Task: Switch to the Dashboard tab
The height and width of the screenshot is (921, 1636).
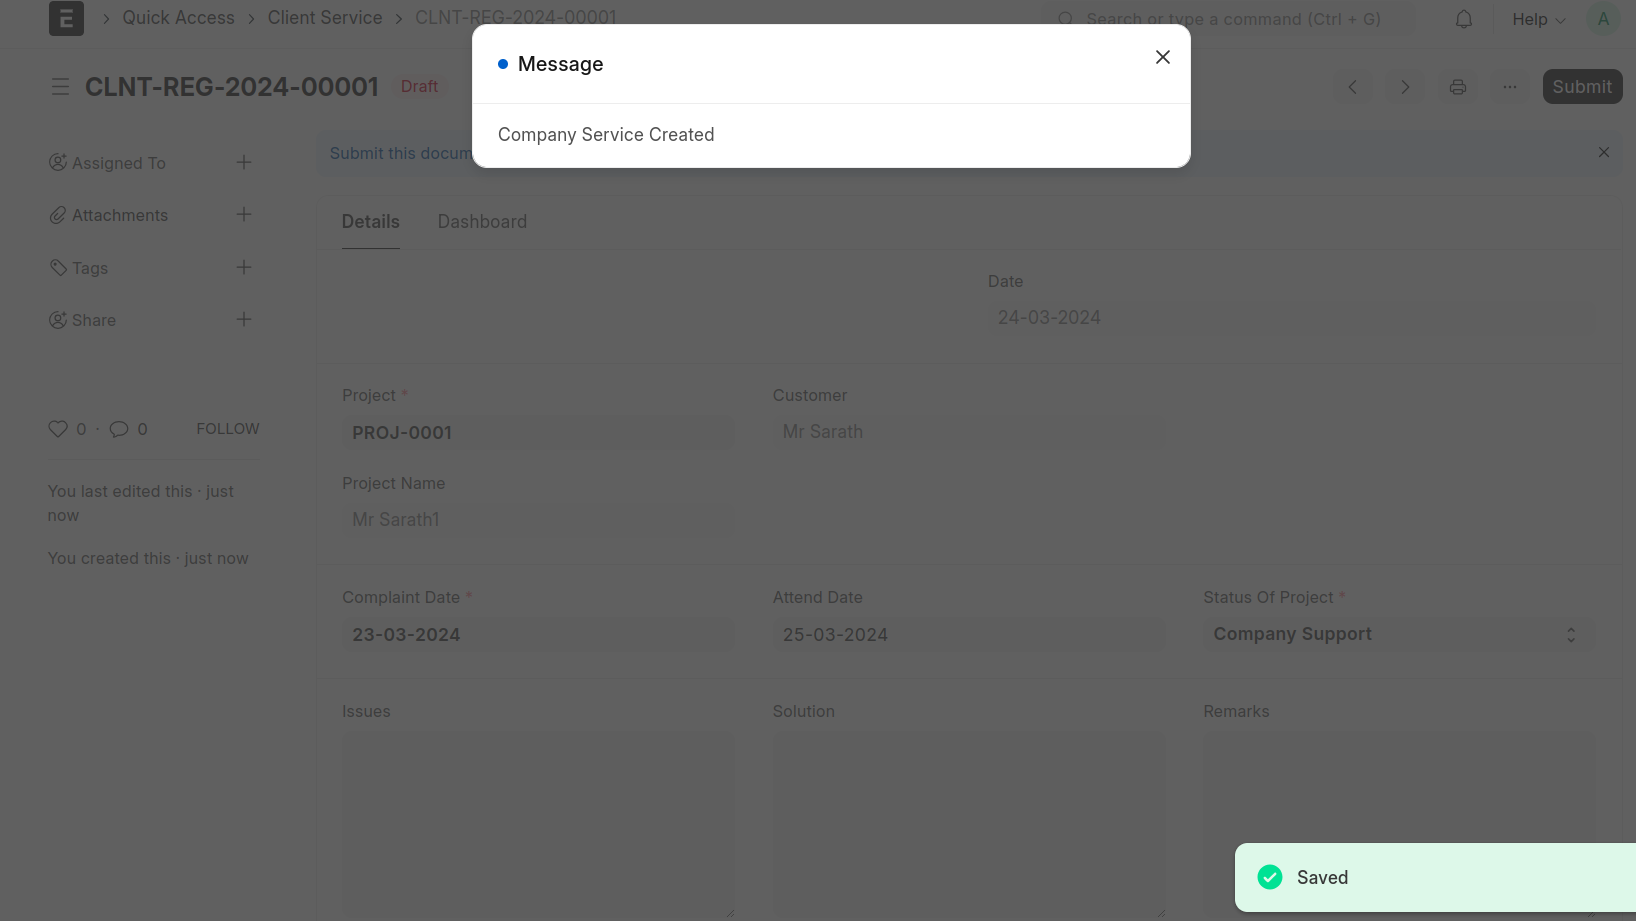Action: [482, 222]
